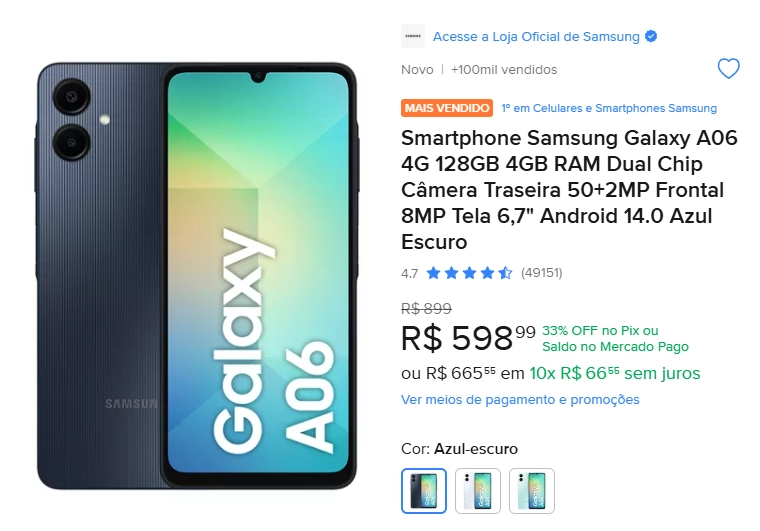This screenshot has height=531, width=760.
Task: Add product to favorites with heart icon
Action: pos(728,68)
